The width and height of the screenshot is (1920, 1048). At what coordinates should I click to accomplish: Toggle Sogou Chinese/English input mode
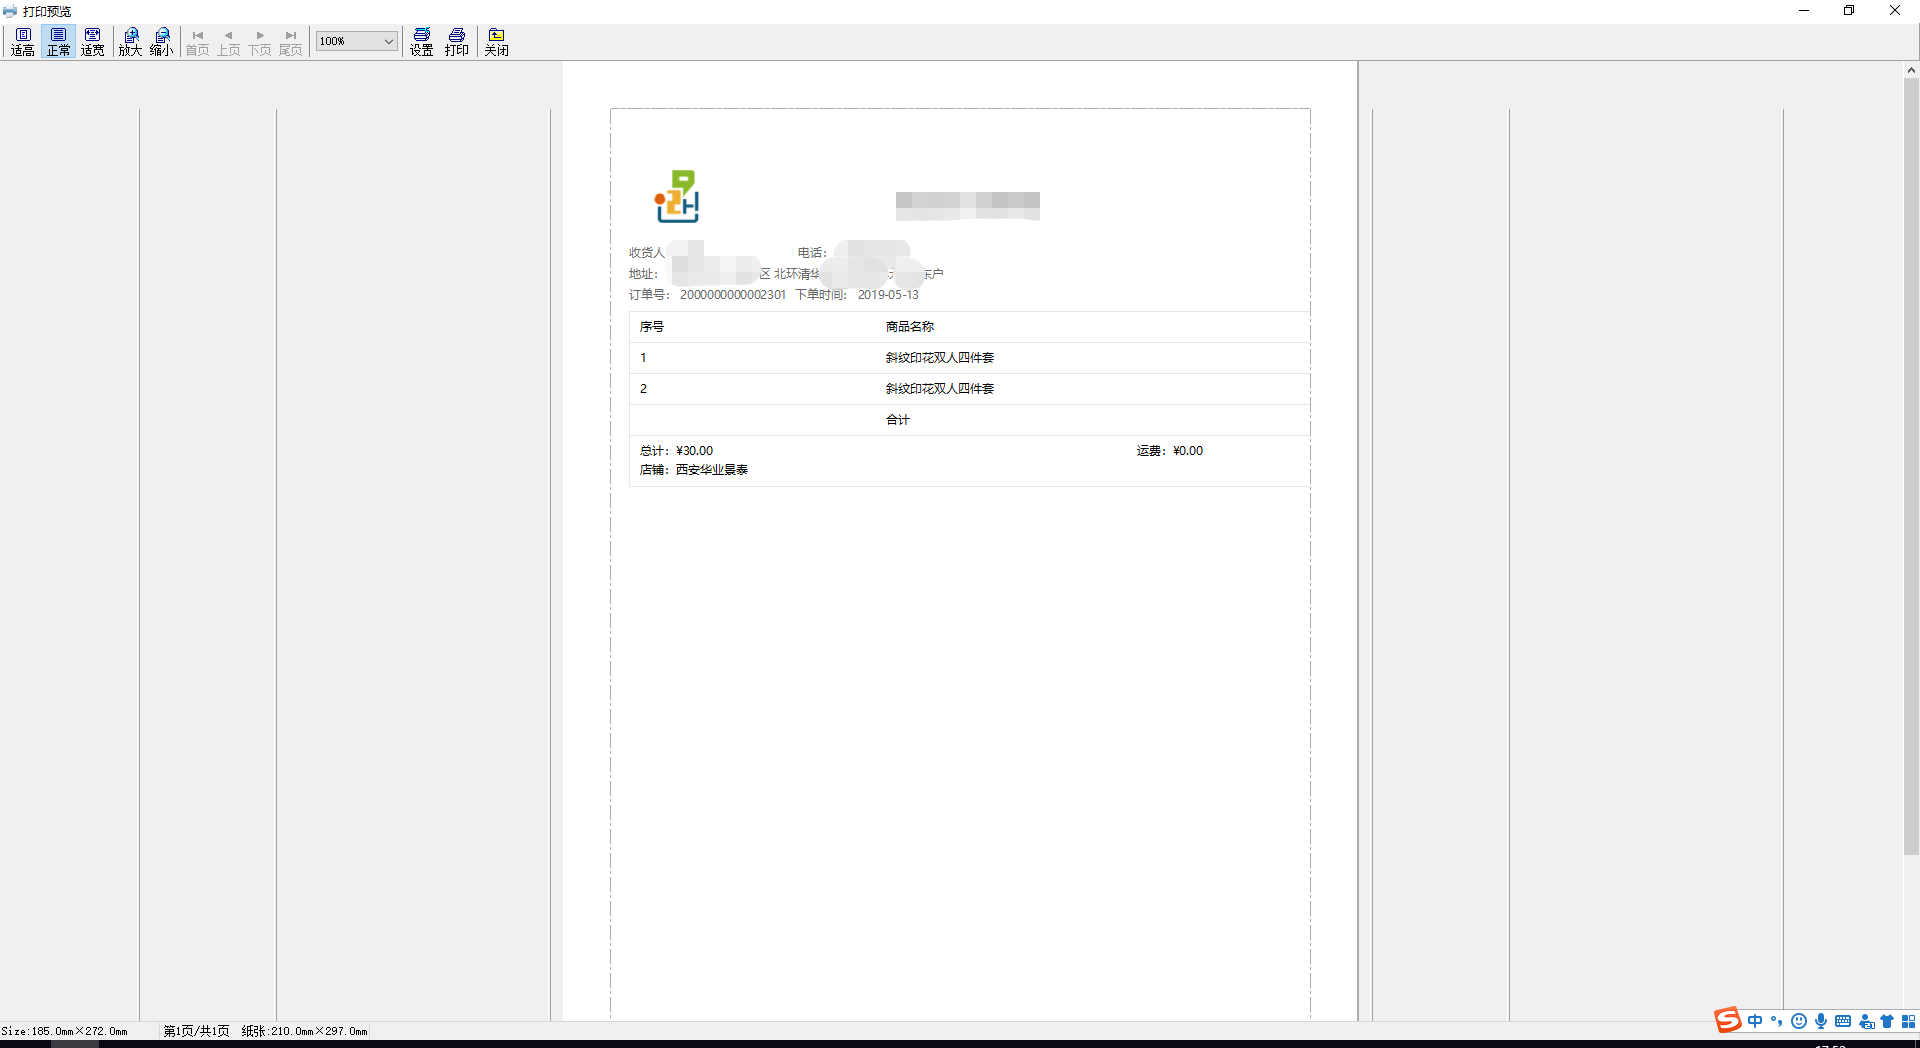(1755, 1021)
